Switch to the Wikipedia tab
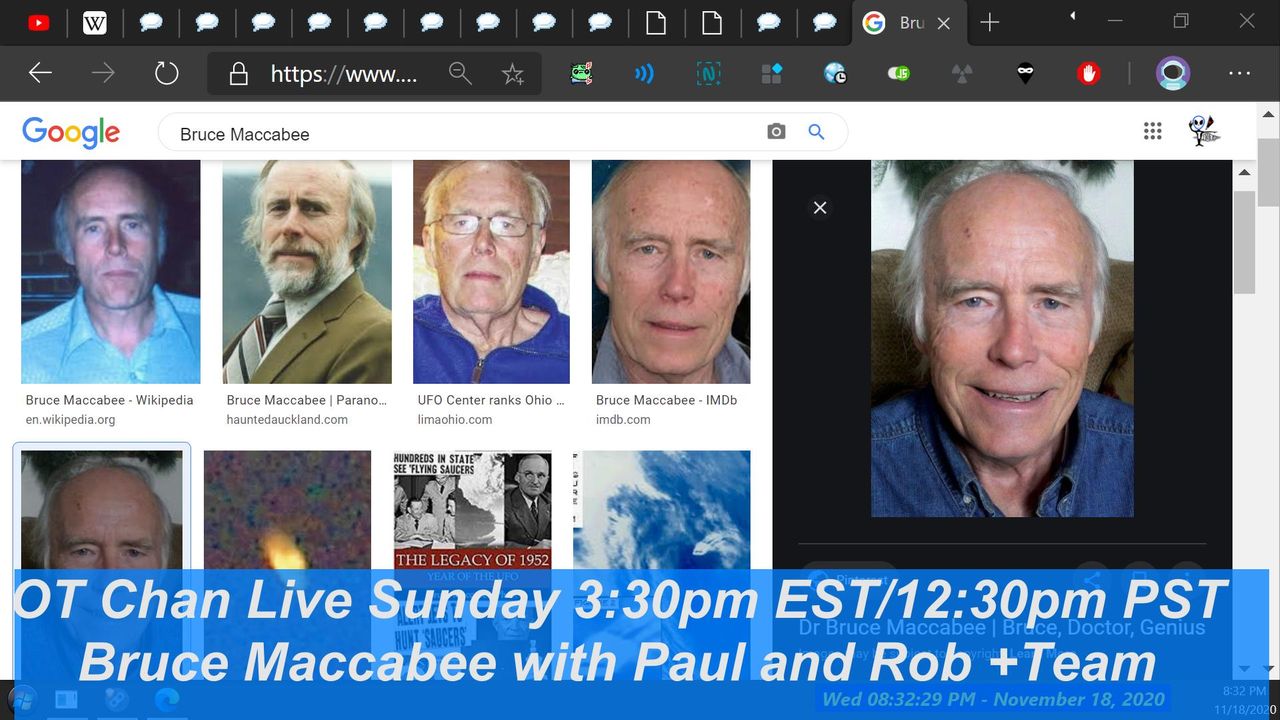 coord(94,23)
